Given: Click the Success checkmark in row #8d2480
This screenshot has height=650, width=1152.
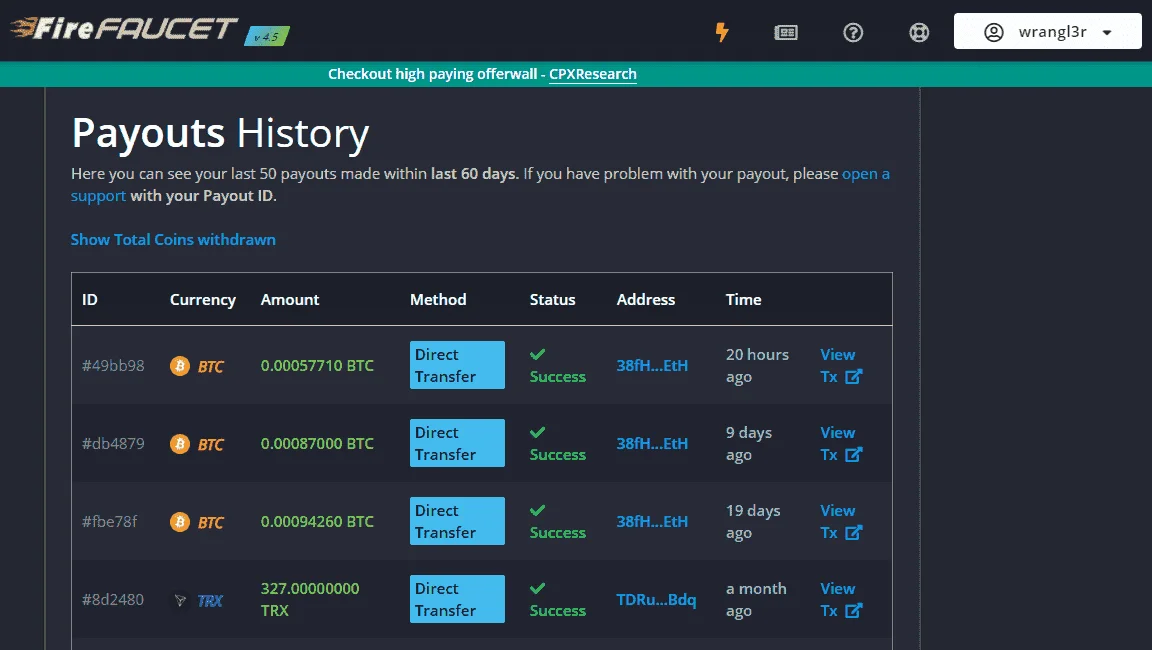Looking at the screenshot, I should pos(538,588).
